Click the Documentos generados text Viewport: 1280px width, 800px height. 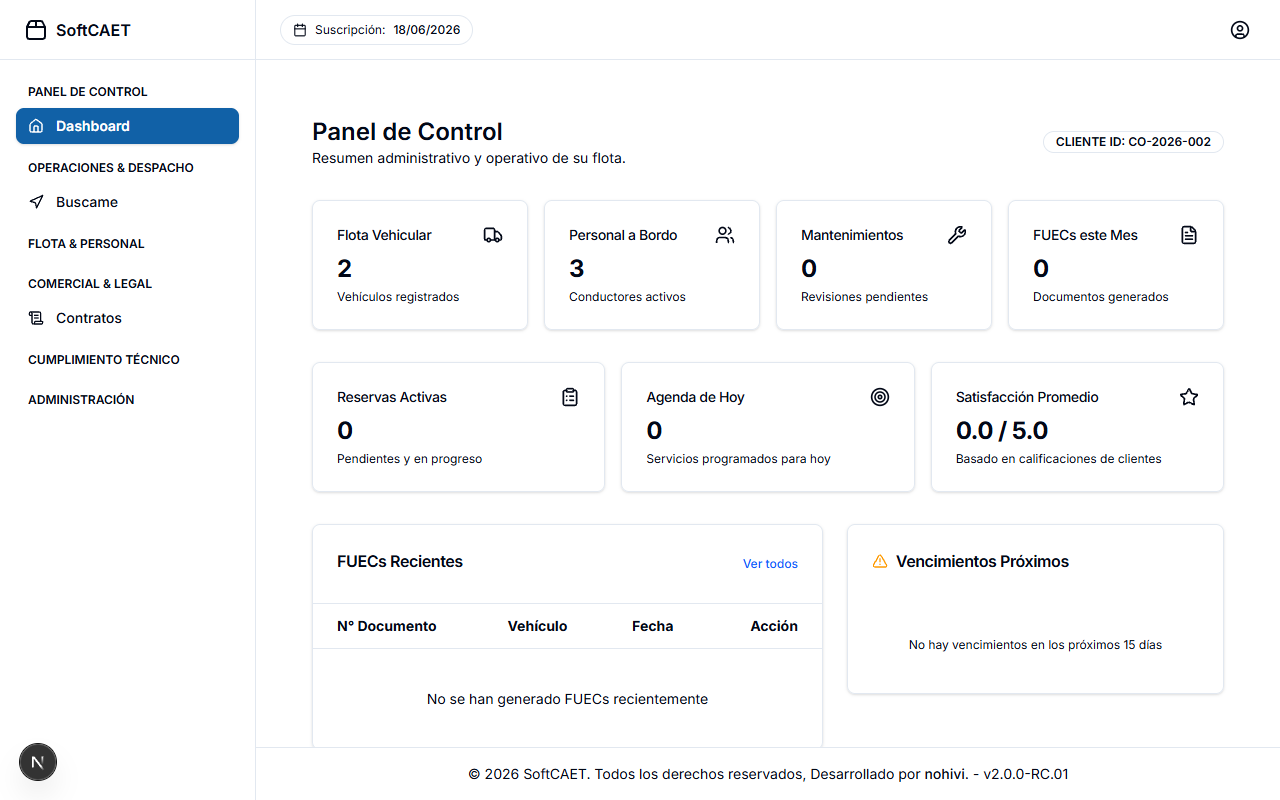pos(1100,297)
